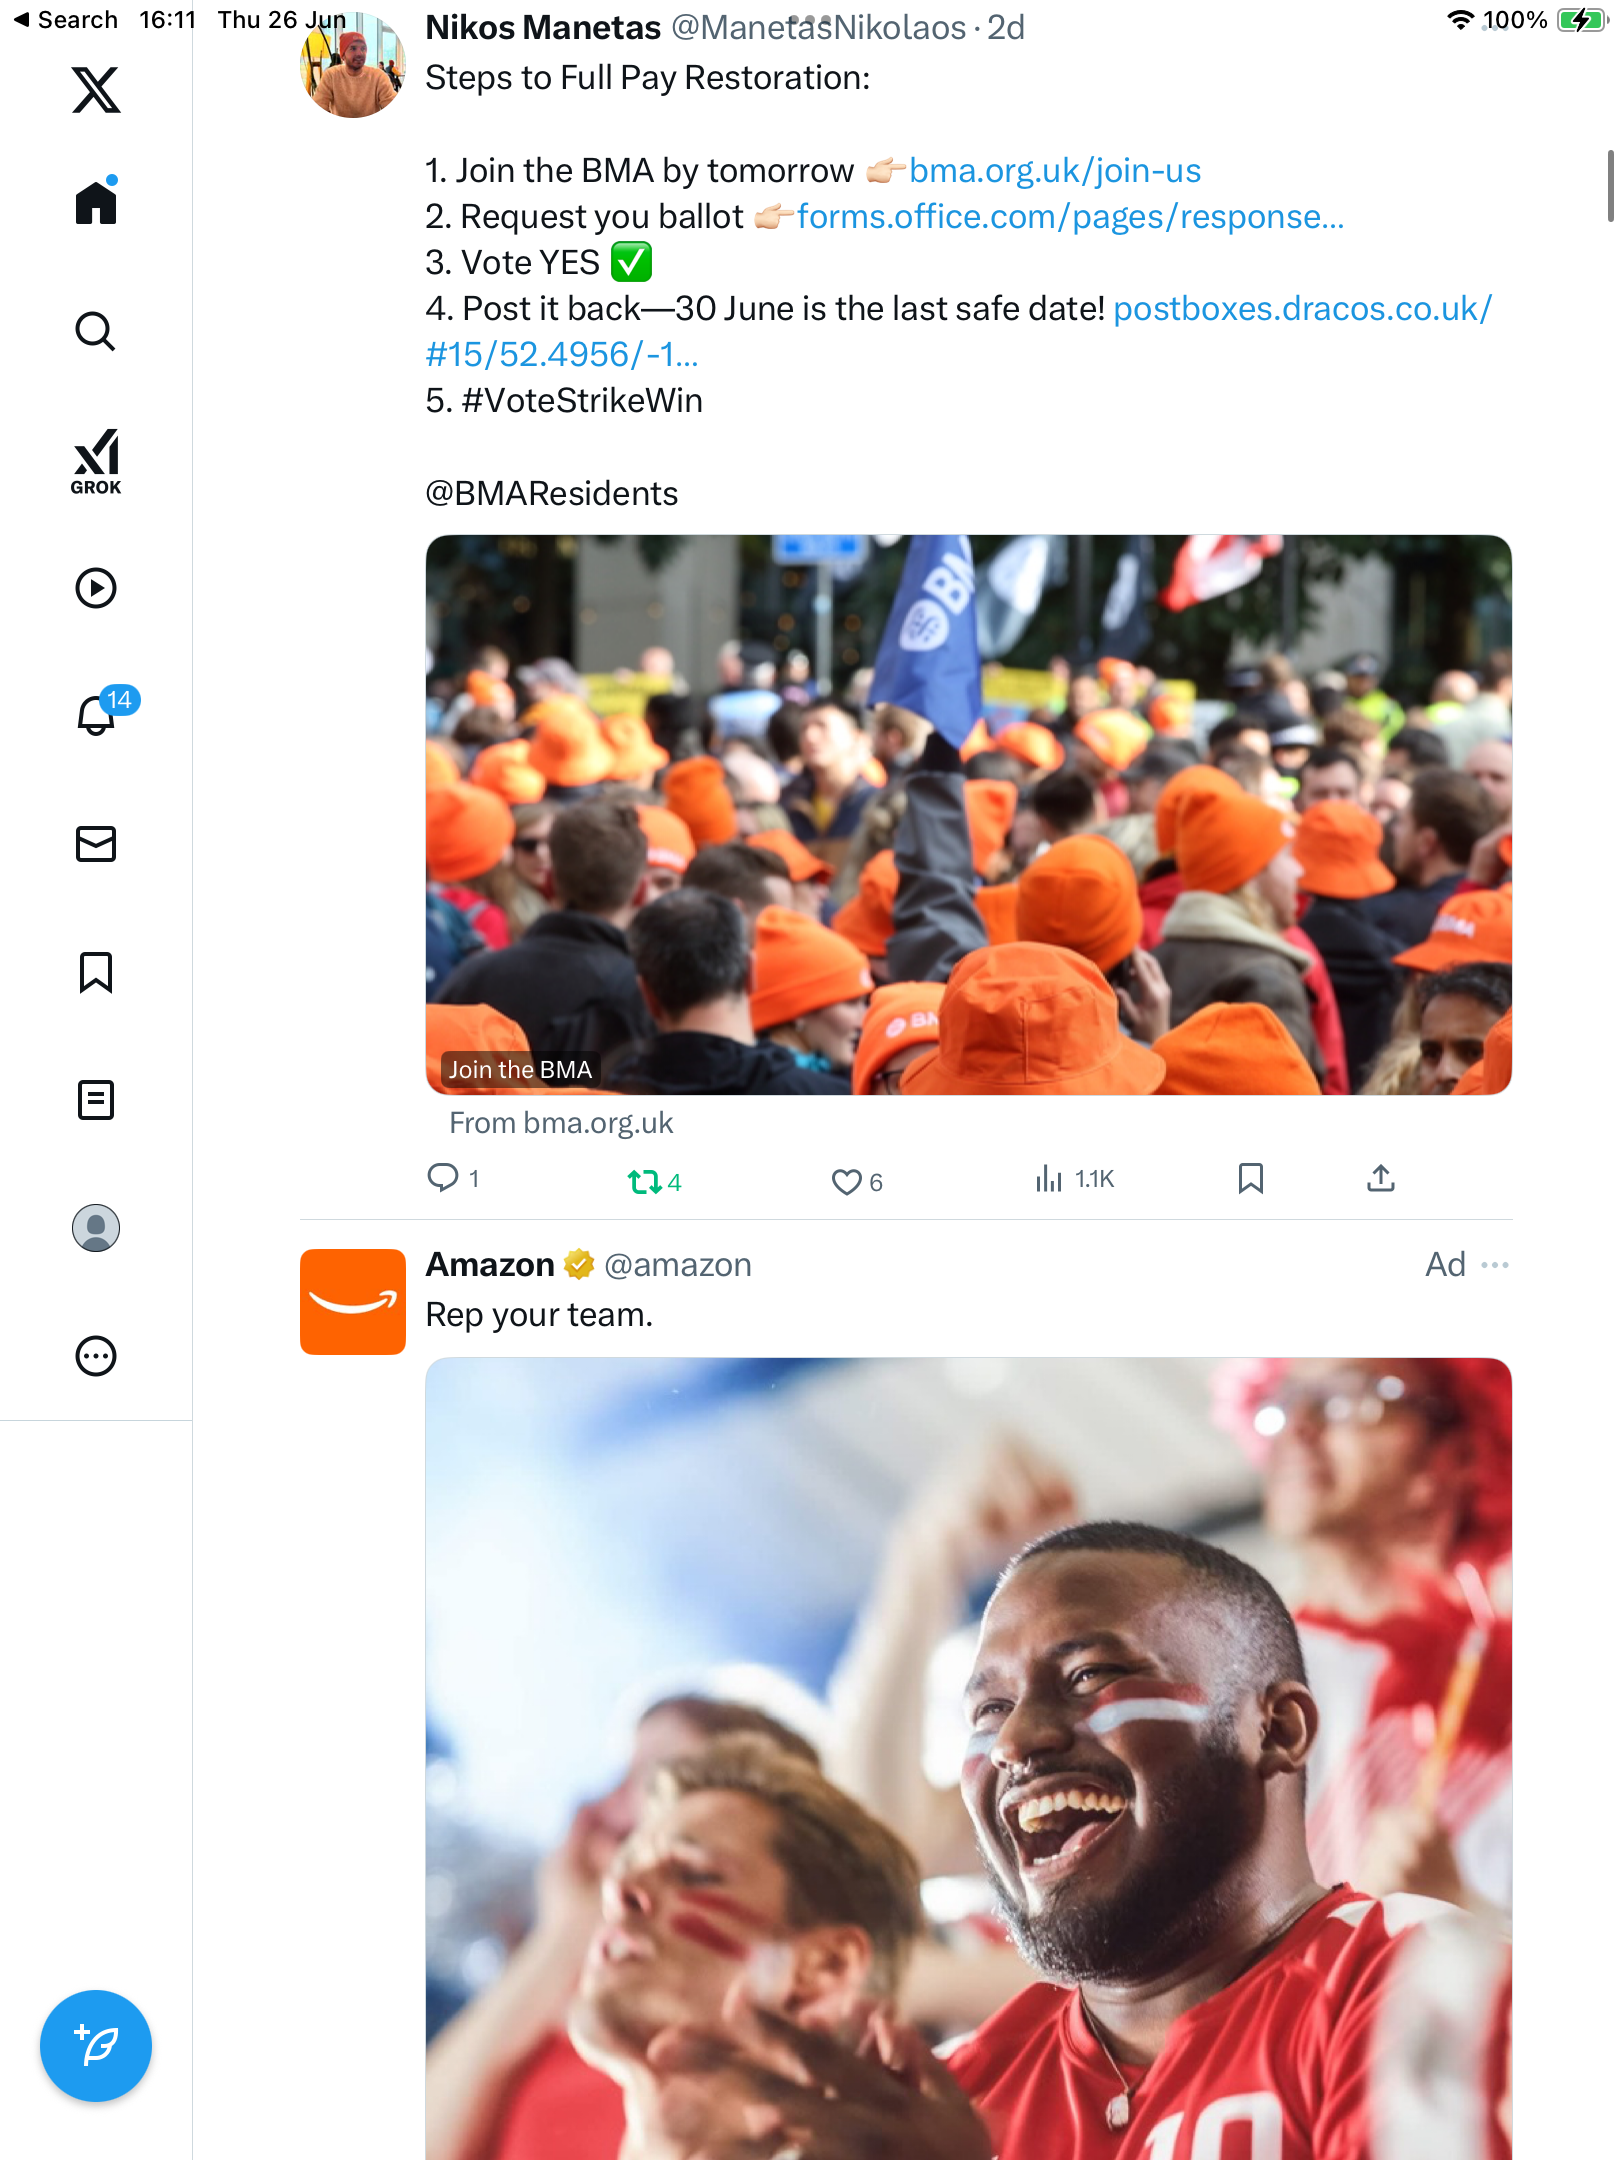Open the Join the BMA image card
The height and width of the screenshot is (2160, 1620).
click(968, 814)
